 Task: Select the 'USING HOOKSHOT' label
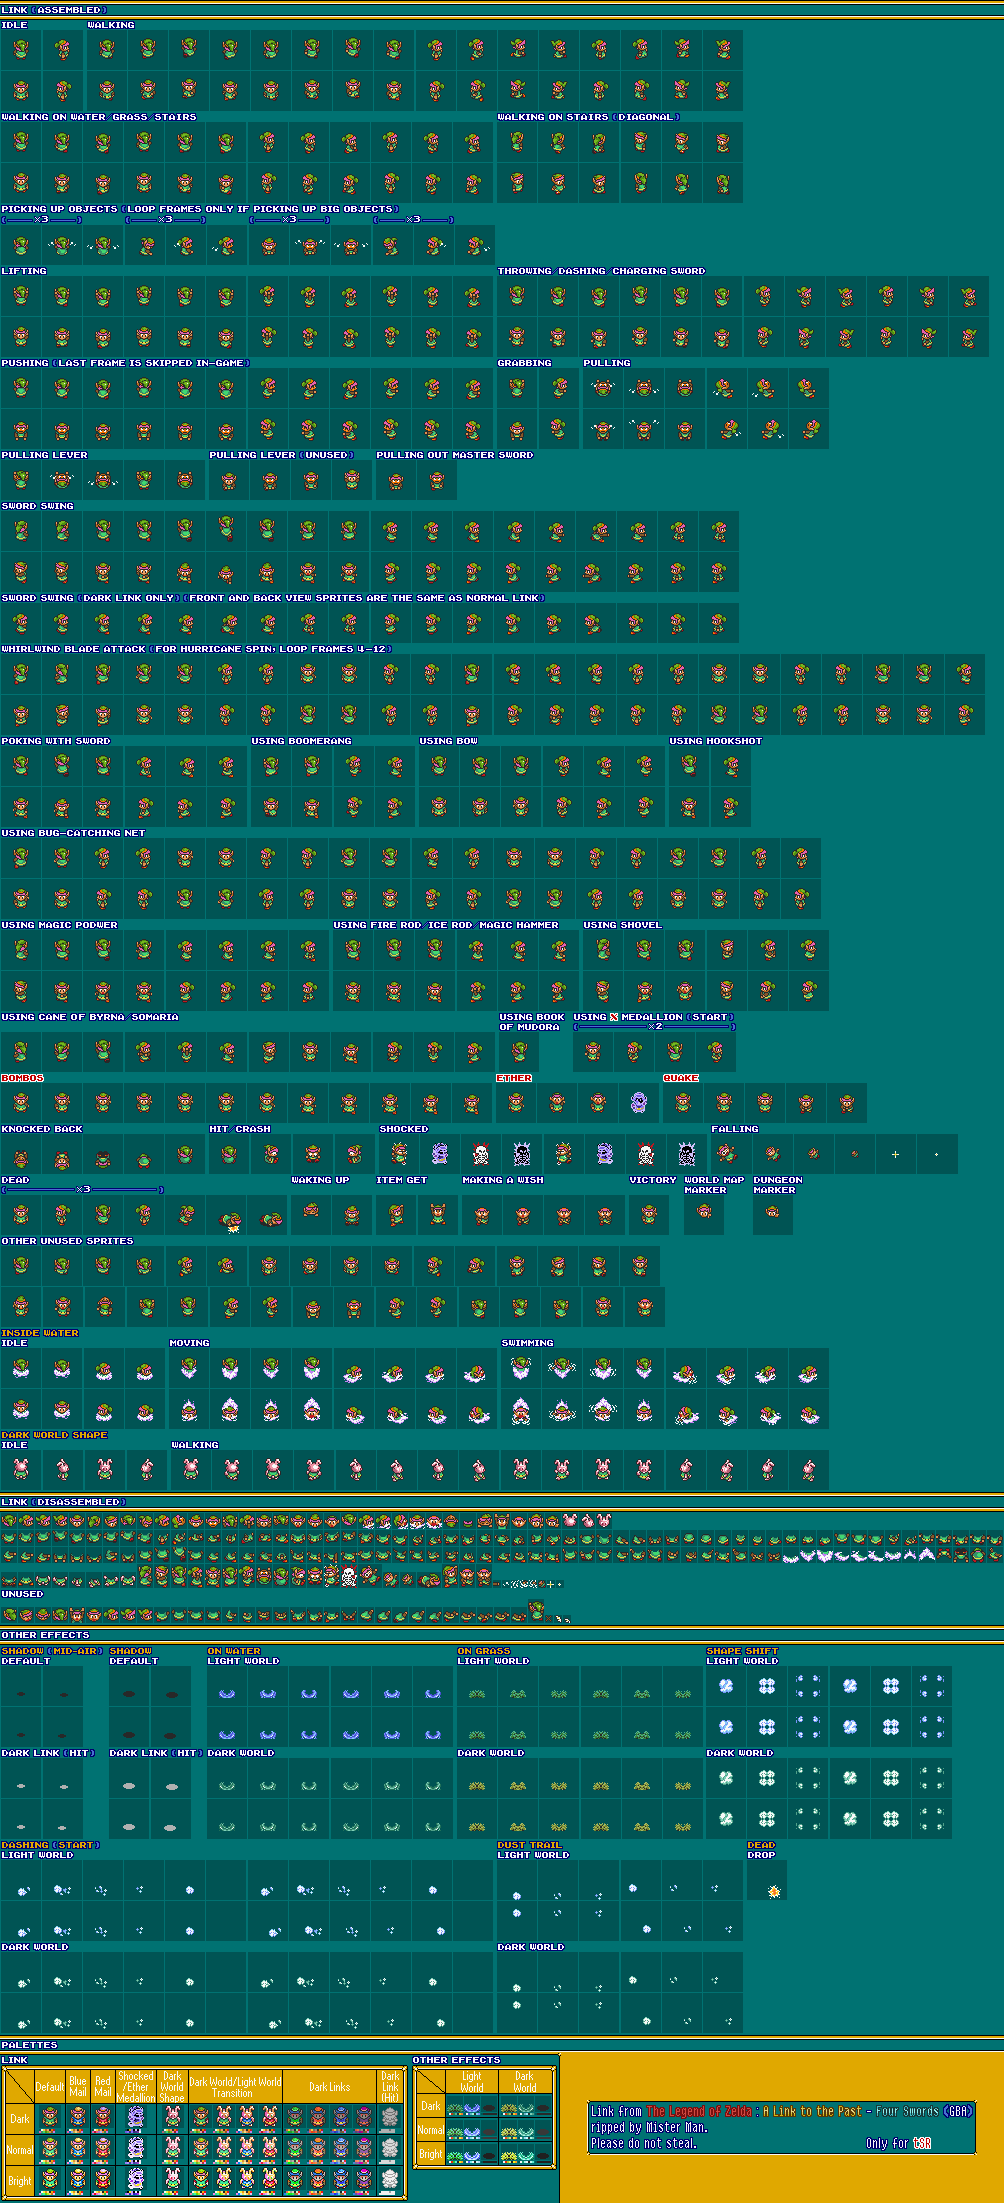715,741
